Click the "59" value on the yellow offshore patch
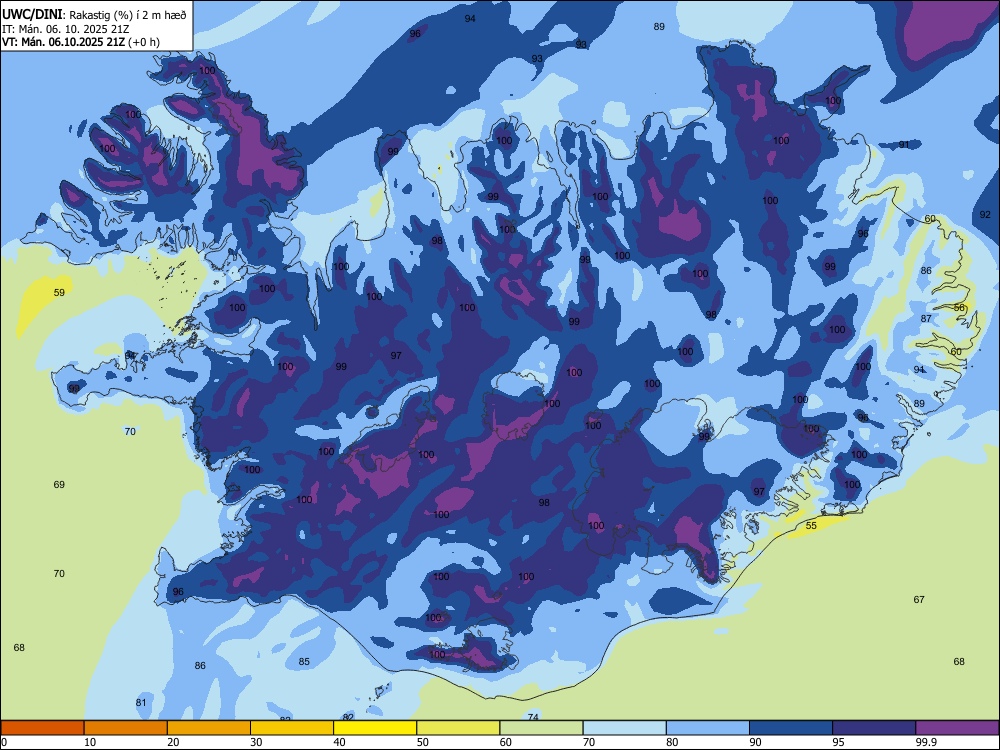 tap(59, 293)
